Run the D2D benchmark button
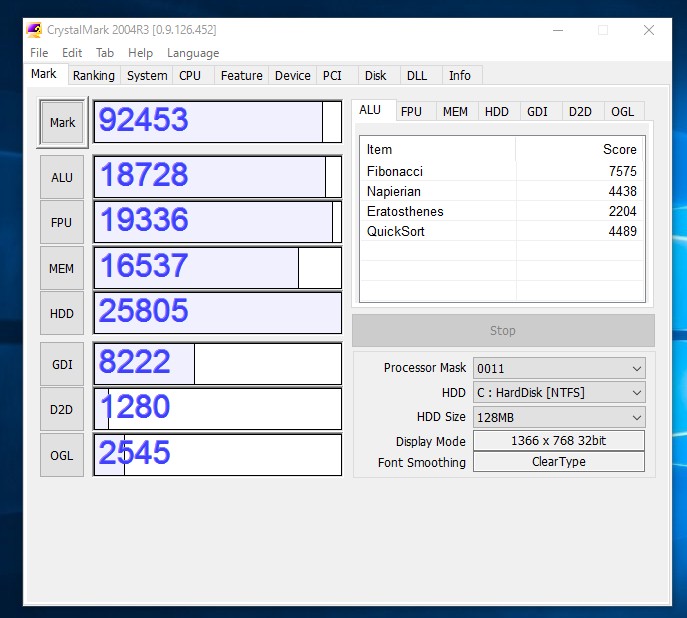The width and height of the screenshot is (687, 618). click(62, 410)
